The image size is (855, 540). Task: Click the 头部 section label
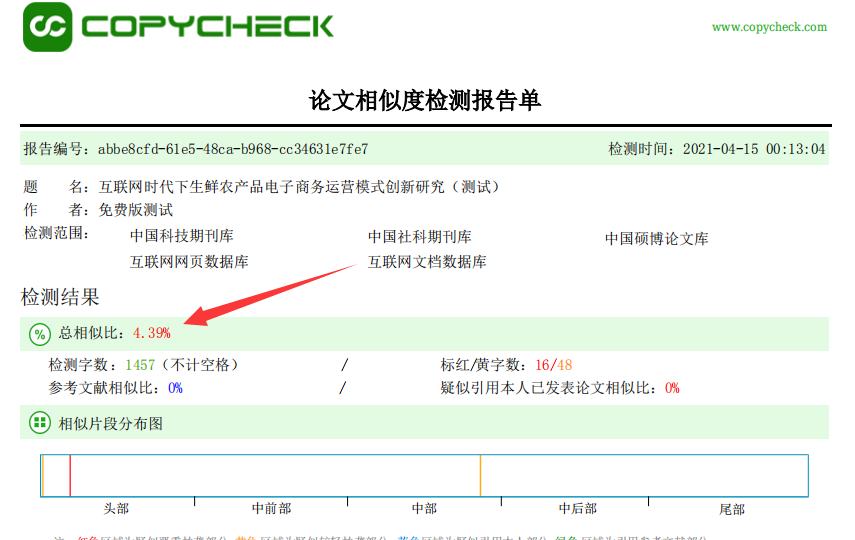click(117, 509)
